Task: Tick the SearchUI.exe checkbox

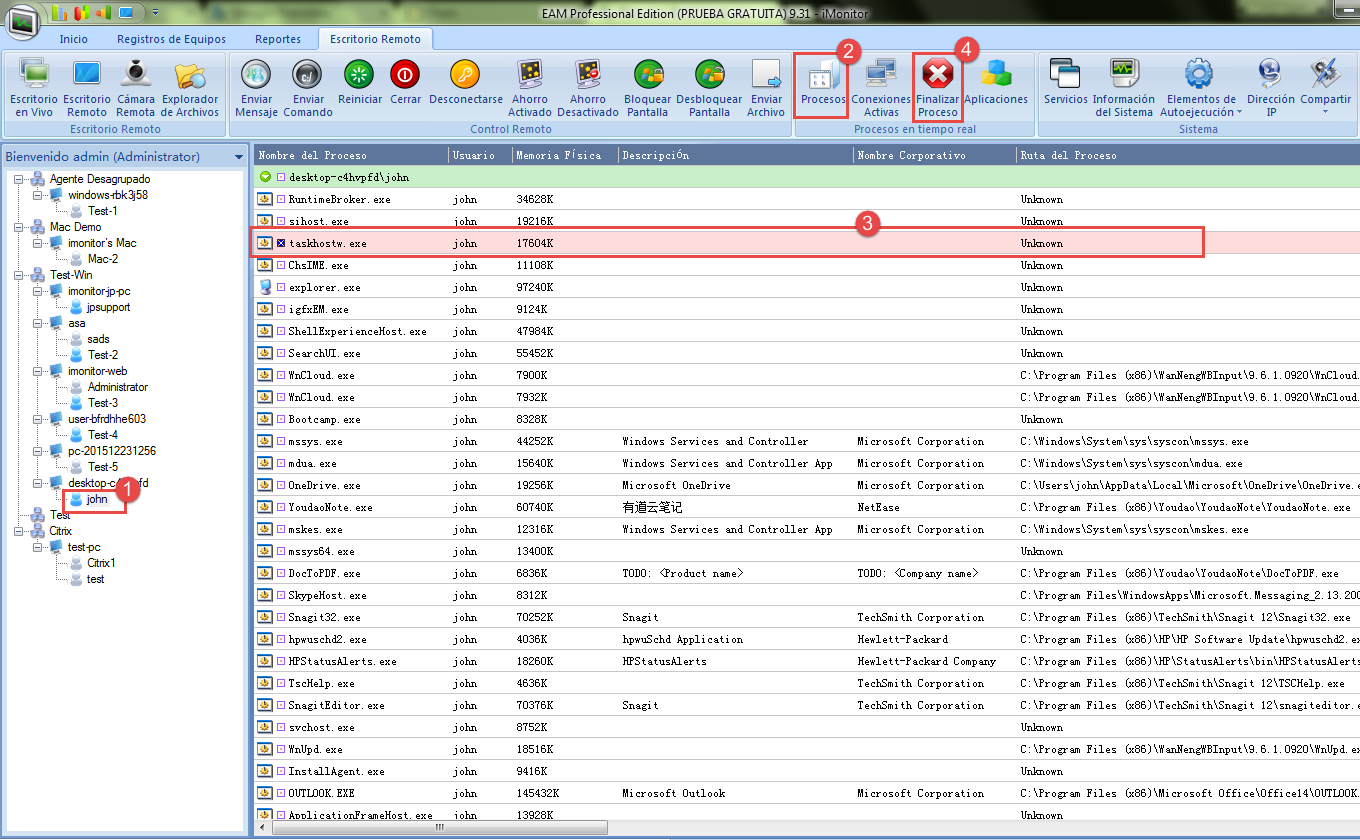Action: (282, 353)
